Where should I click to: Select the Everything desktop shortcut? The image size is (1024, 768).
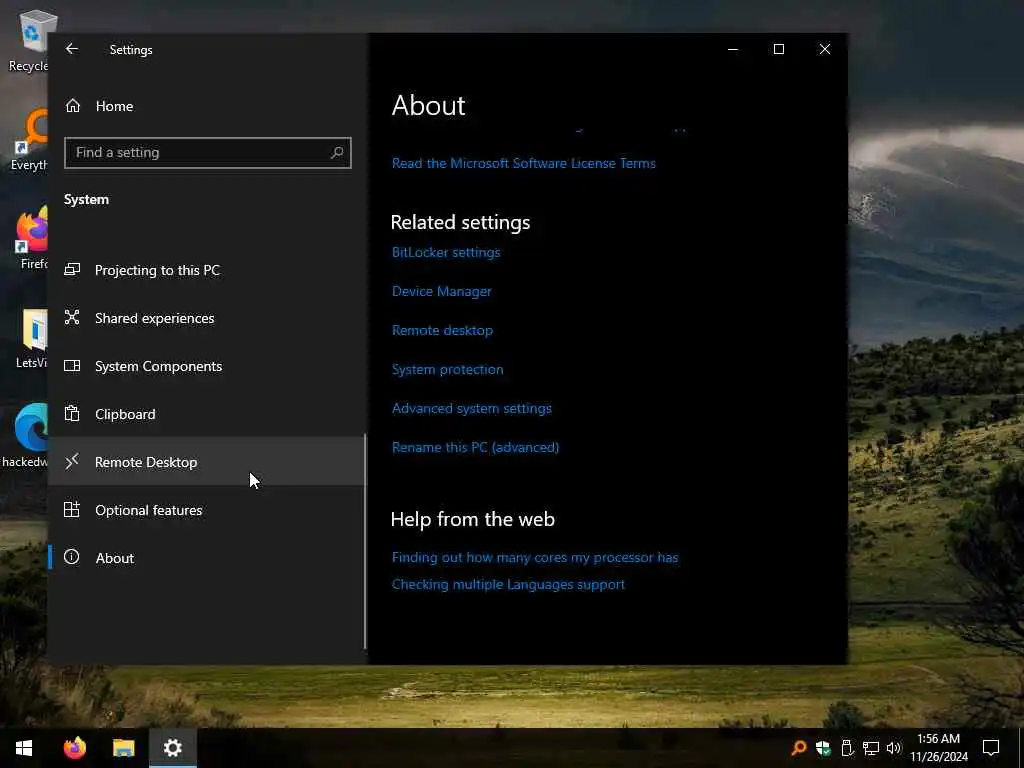(x=27, y=140)
